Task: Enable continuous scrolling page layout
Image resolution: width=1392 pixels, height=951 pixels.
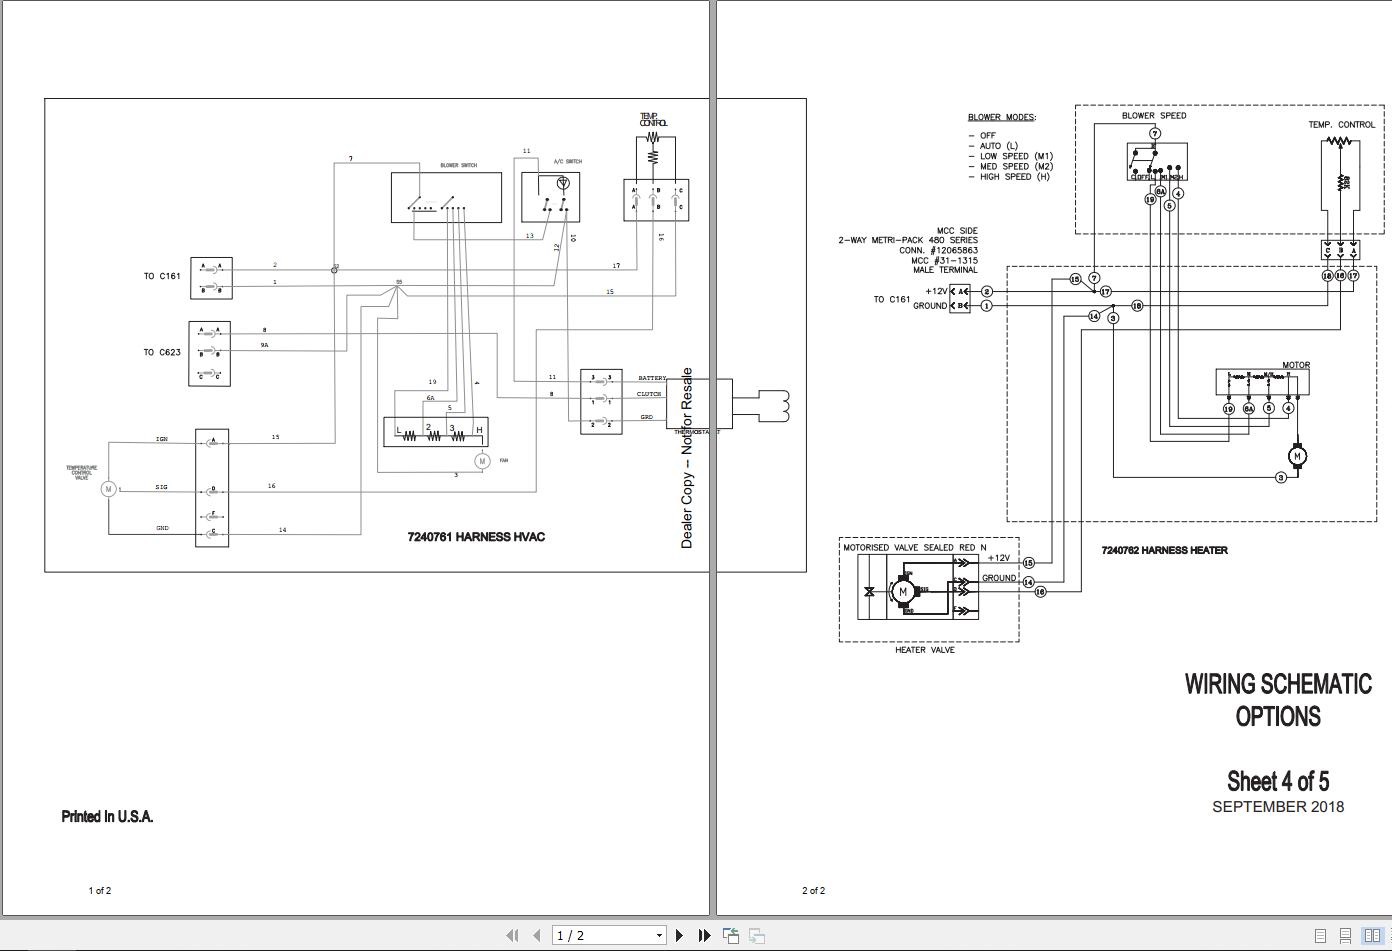Action: pyautogui.click(x=1346, y=936)
